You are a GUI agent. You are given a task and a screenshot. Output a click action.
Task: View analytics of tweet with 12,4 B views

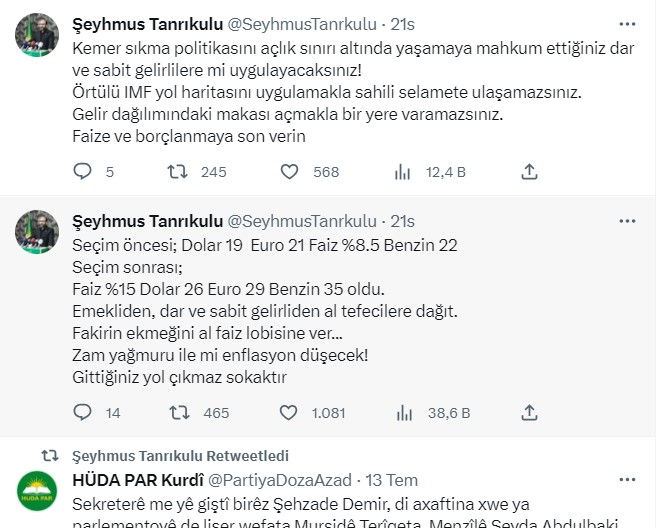pos(403,172)
